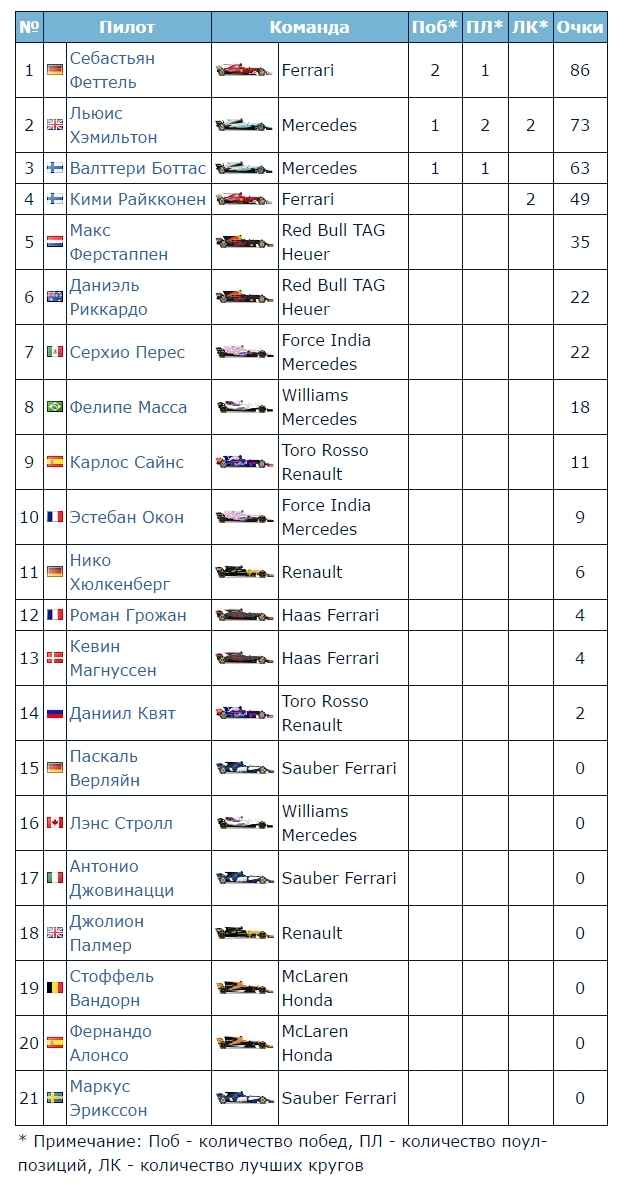Click the Dutch flag beside Макс Ферстаппен
The width and height of the screenshot is (624, 1195).
[55, 242]
